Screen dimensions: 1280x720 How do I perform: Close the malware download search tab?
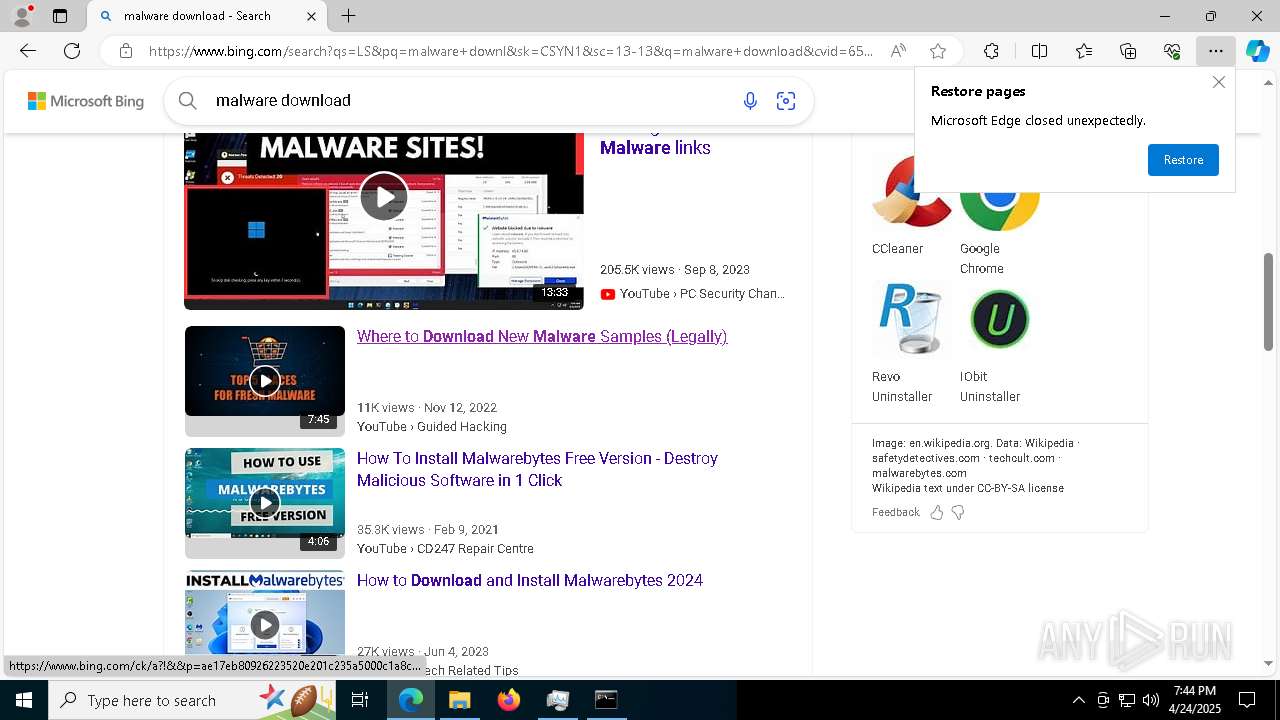(311, 16)
